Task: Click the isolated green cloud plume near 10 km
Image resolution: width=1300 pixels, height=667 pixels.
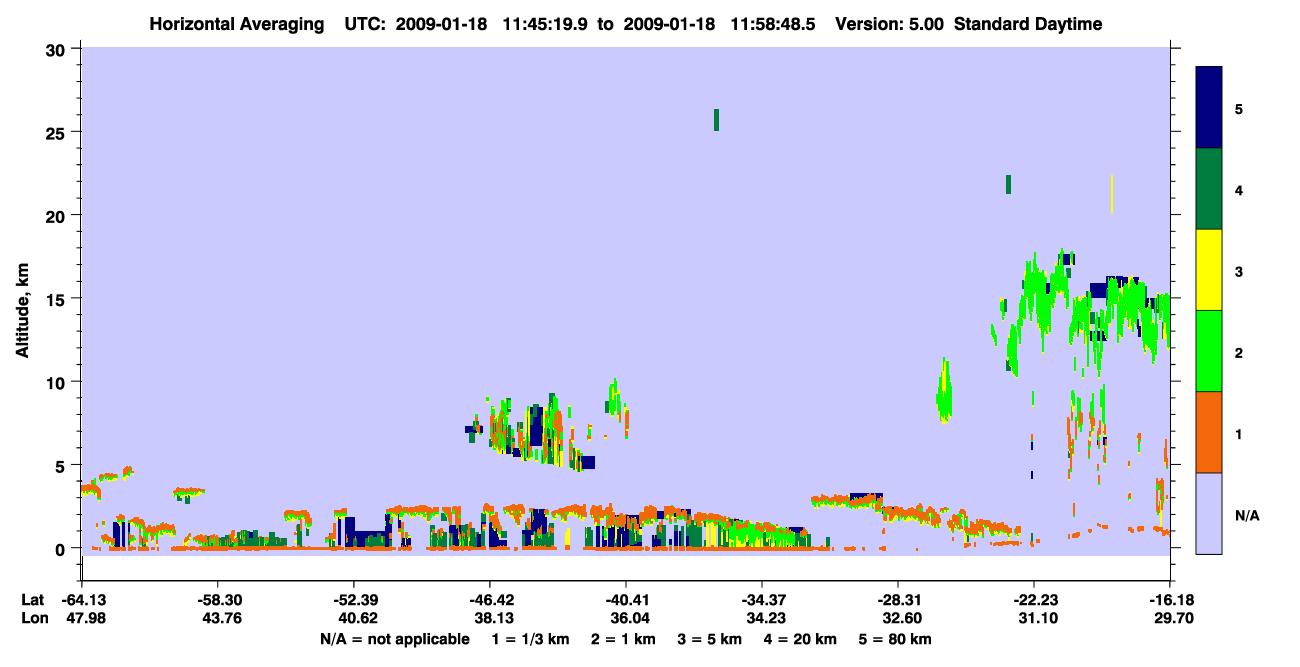Action: click(944, 391)
